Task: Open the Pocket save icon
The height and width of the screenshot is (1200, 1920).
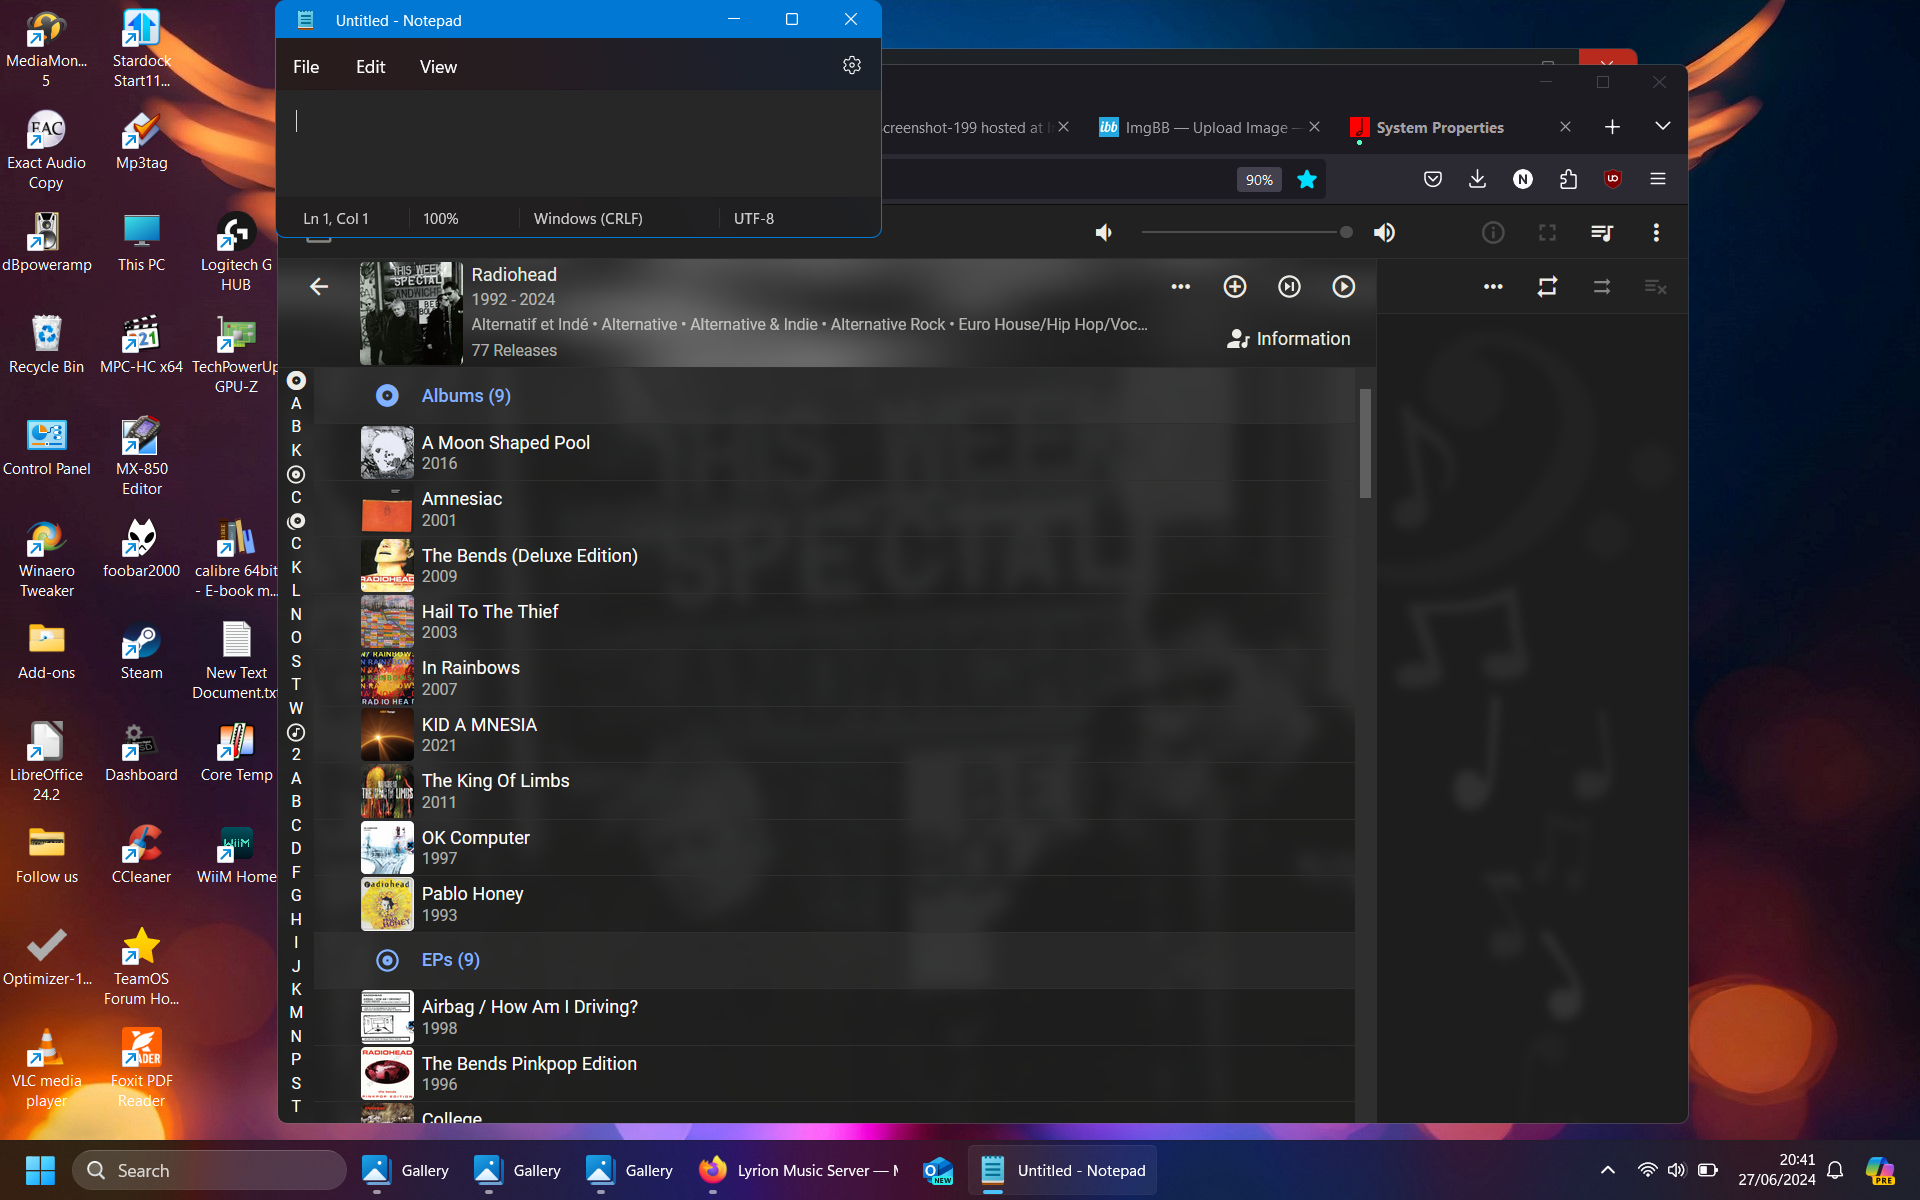Action: click(1433, 180)
